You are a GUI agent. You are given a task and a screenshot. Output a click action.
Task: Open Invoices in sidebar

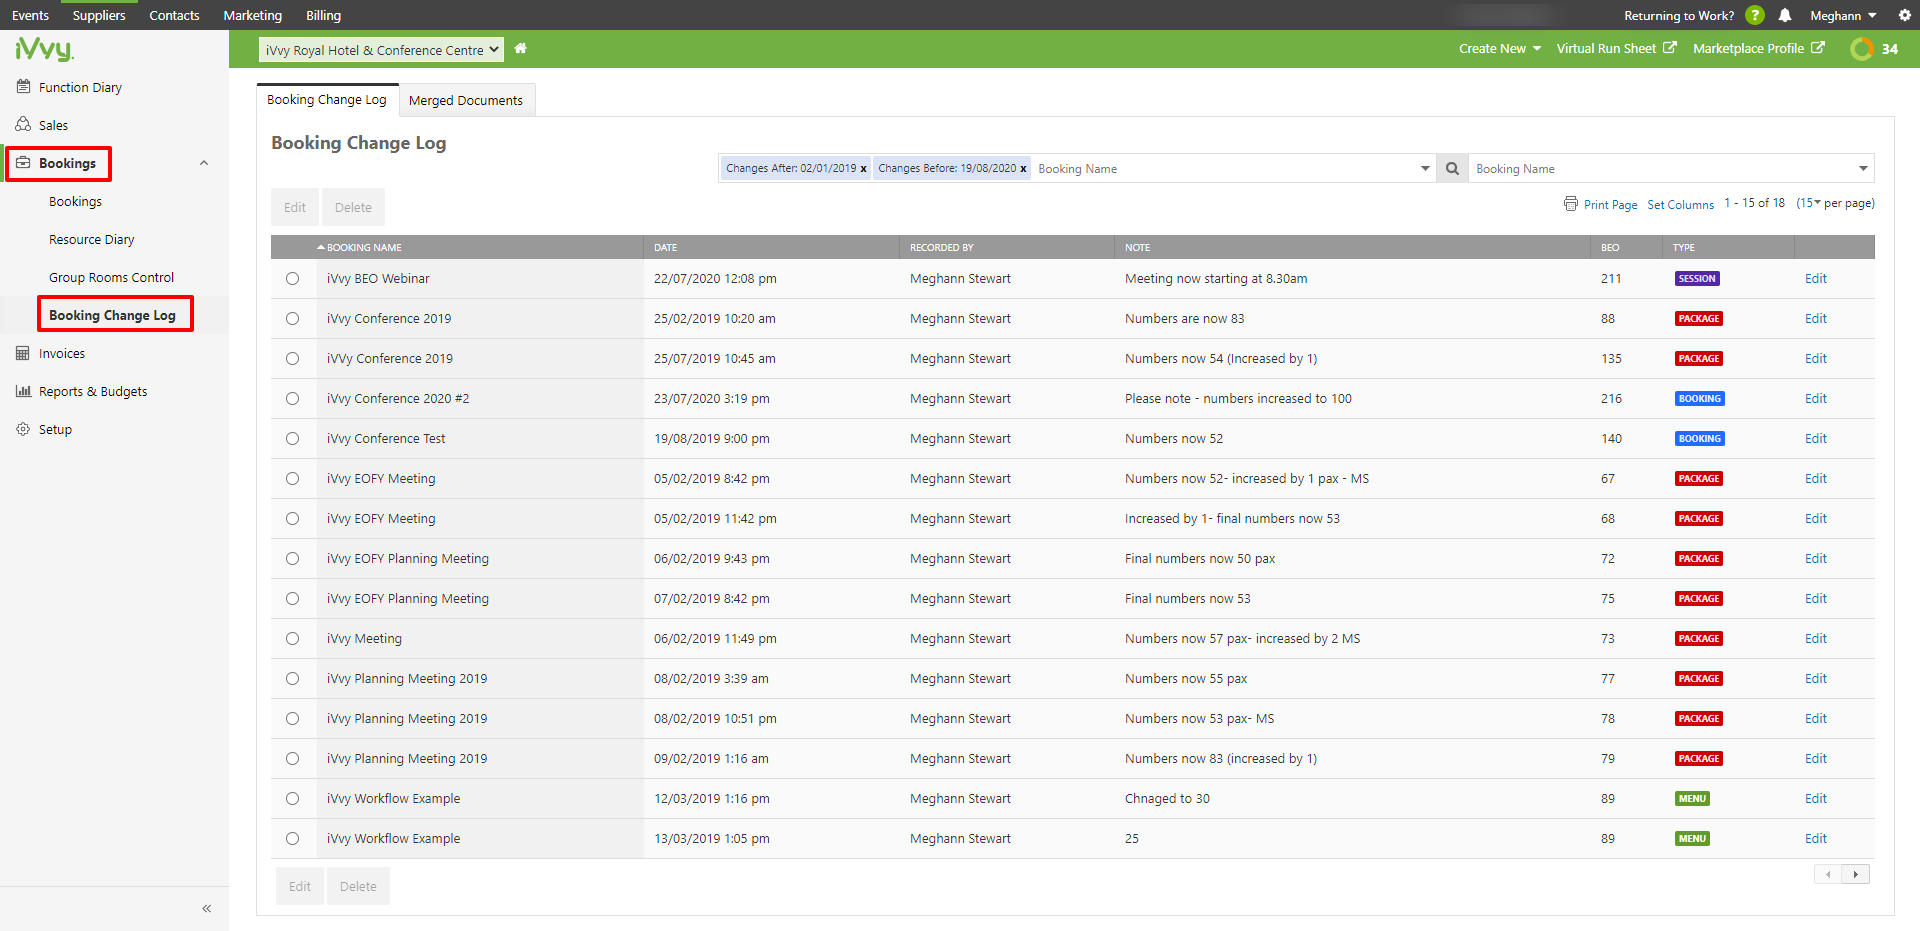[x=61, y=353]
